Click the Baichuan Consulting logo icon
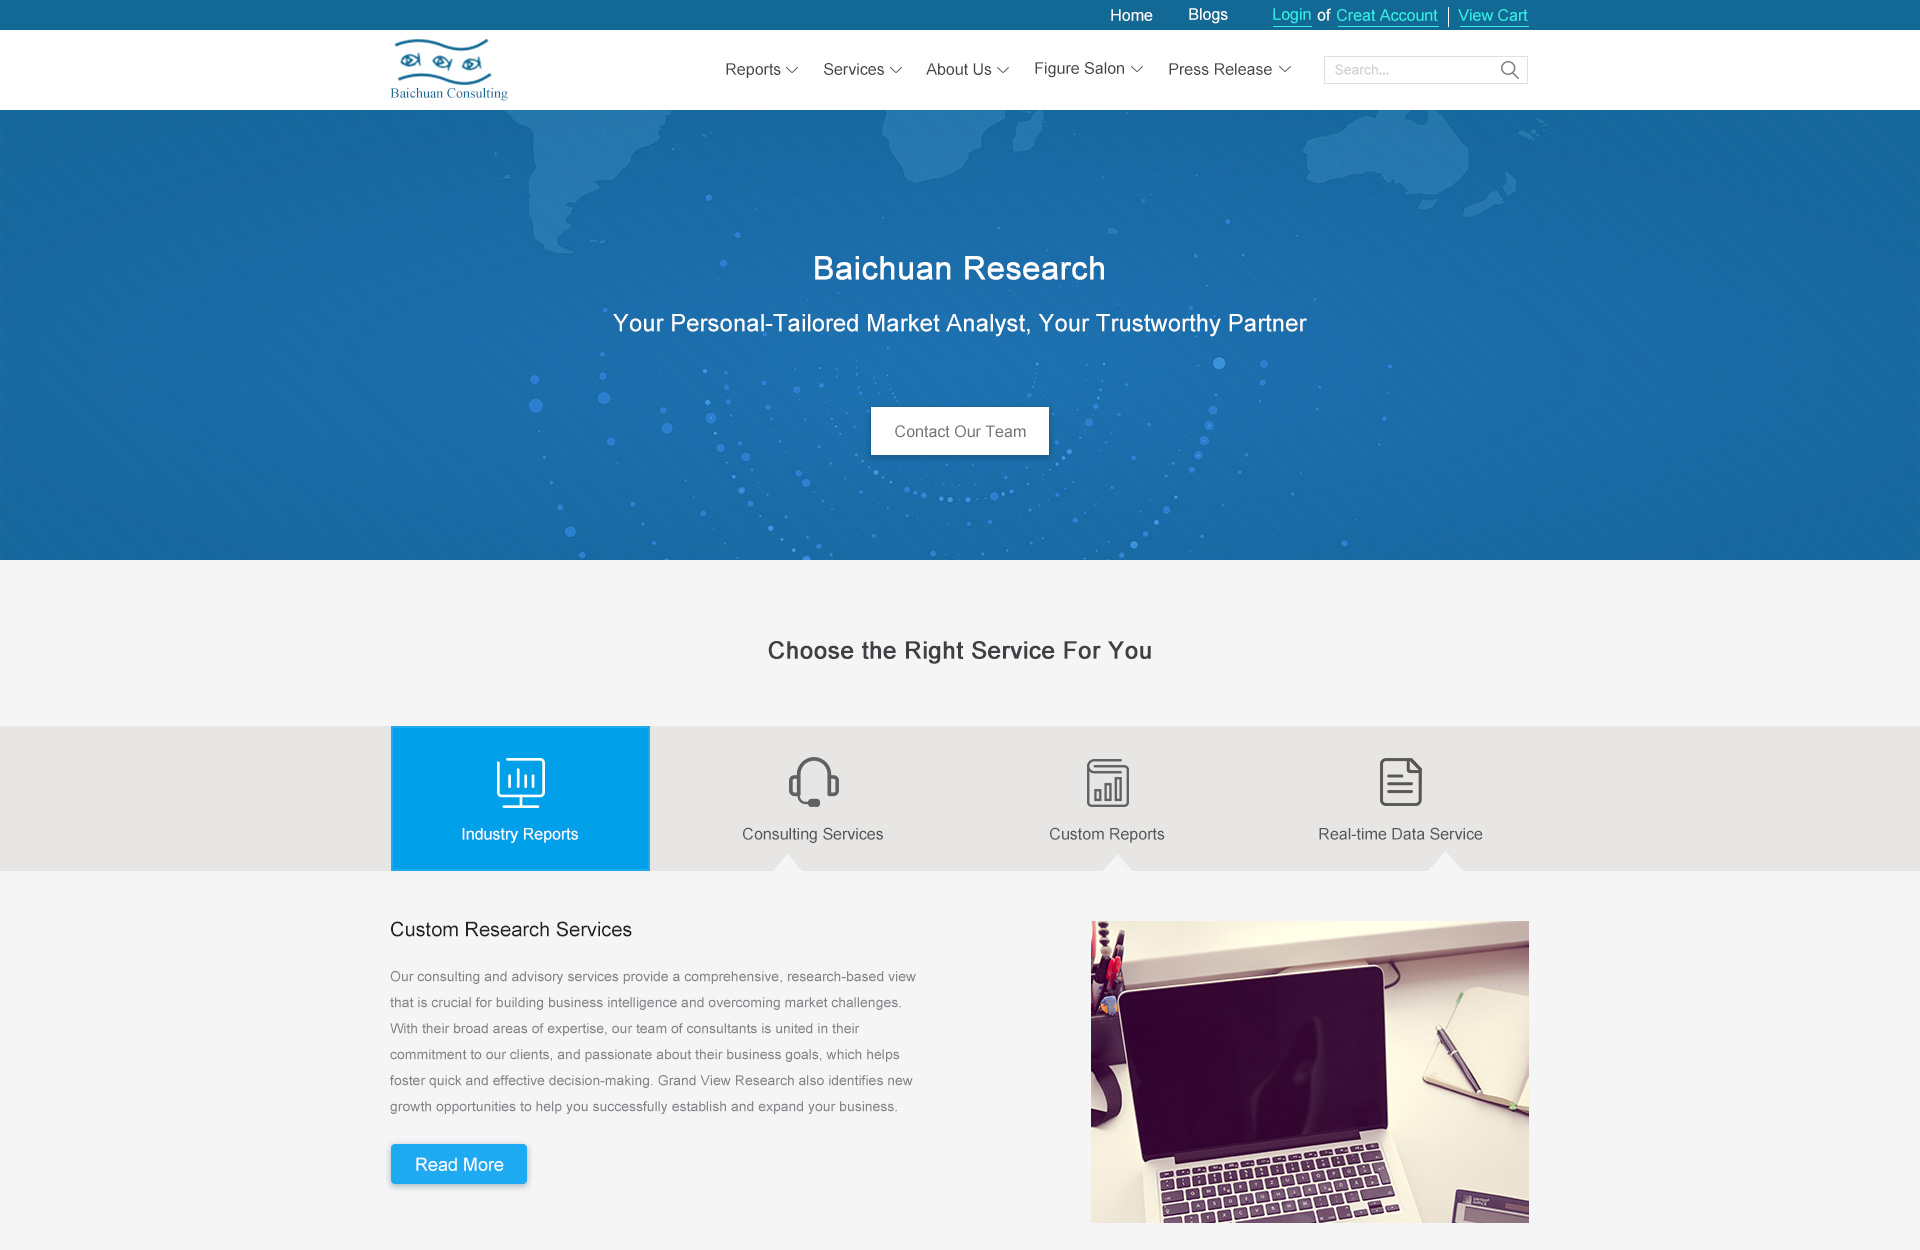Screen dimensions: 1920x1250 click(446, 69)
